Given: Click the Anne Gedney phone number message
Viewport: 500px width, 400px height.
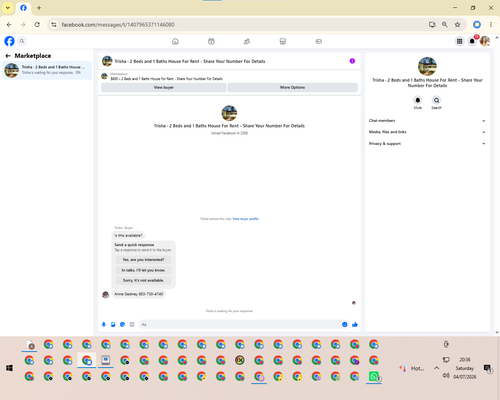Looking at the screenshot, I should click(x=139, y=294).
